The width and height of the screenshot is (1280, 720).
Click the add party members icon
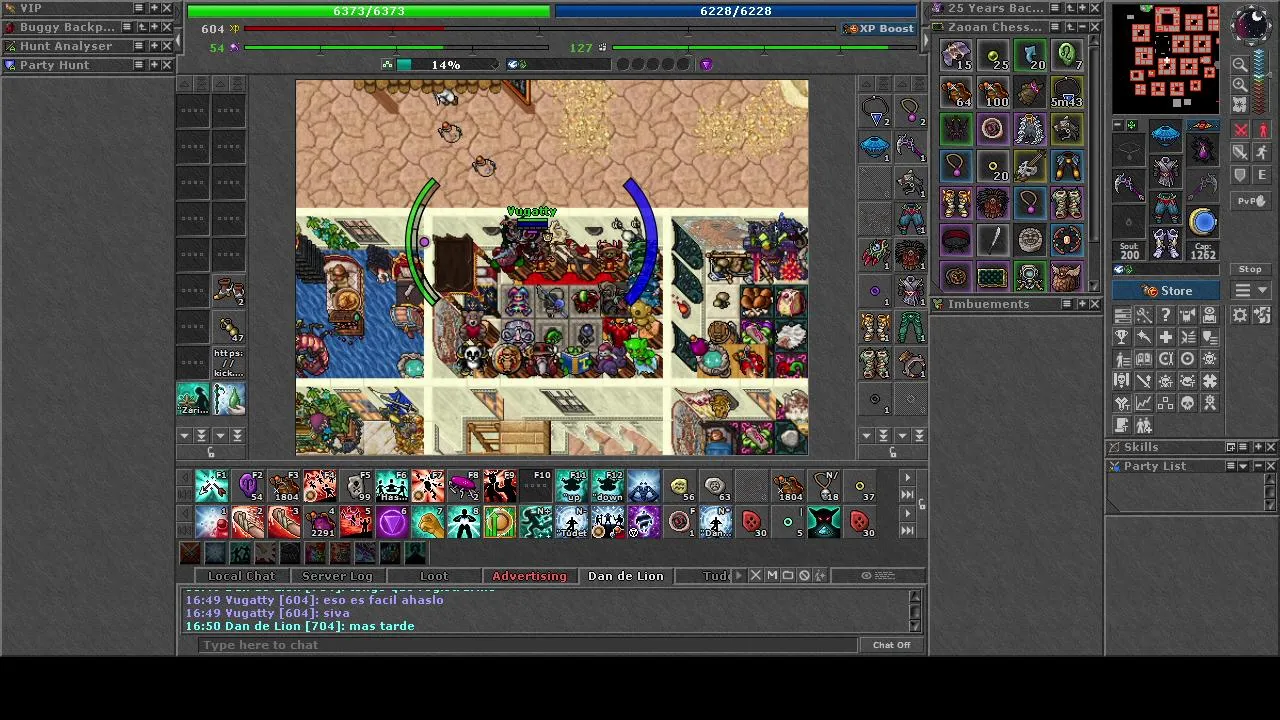[1144, 426]
